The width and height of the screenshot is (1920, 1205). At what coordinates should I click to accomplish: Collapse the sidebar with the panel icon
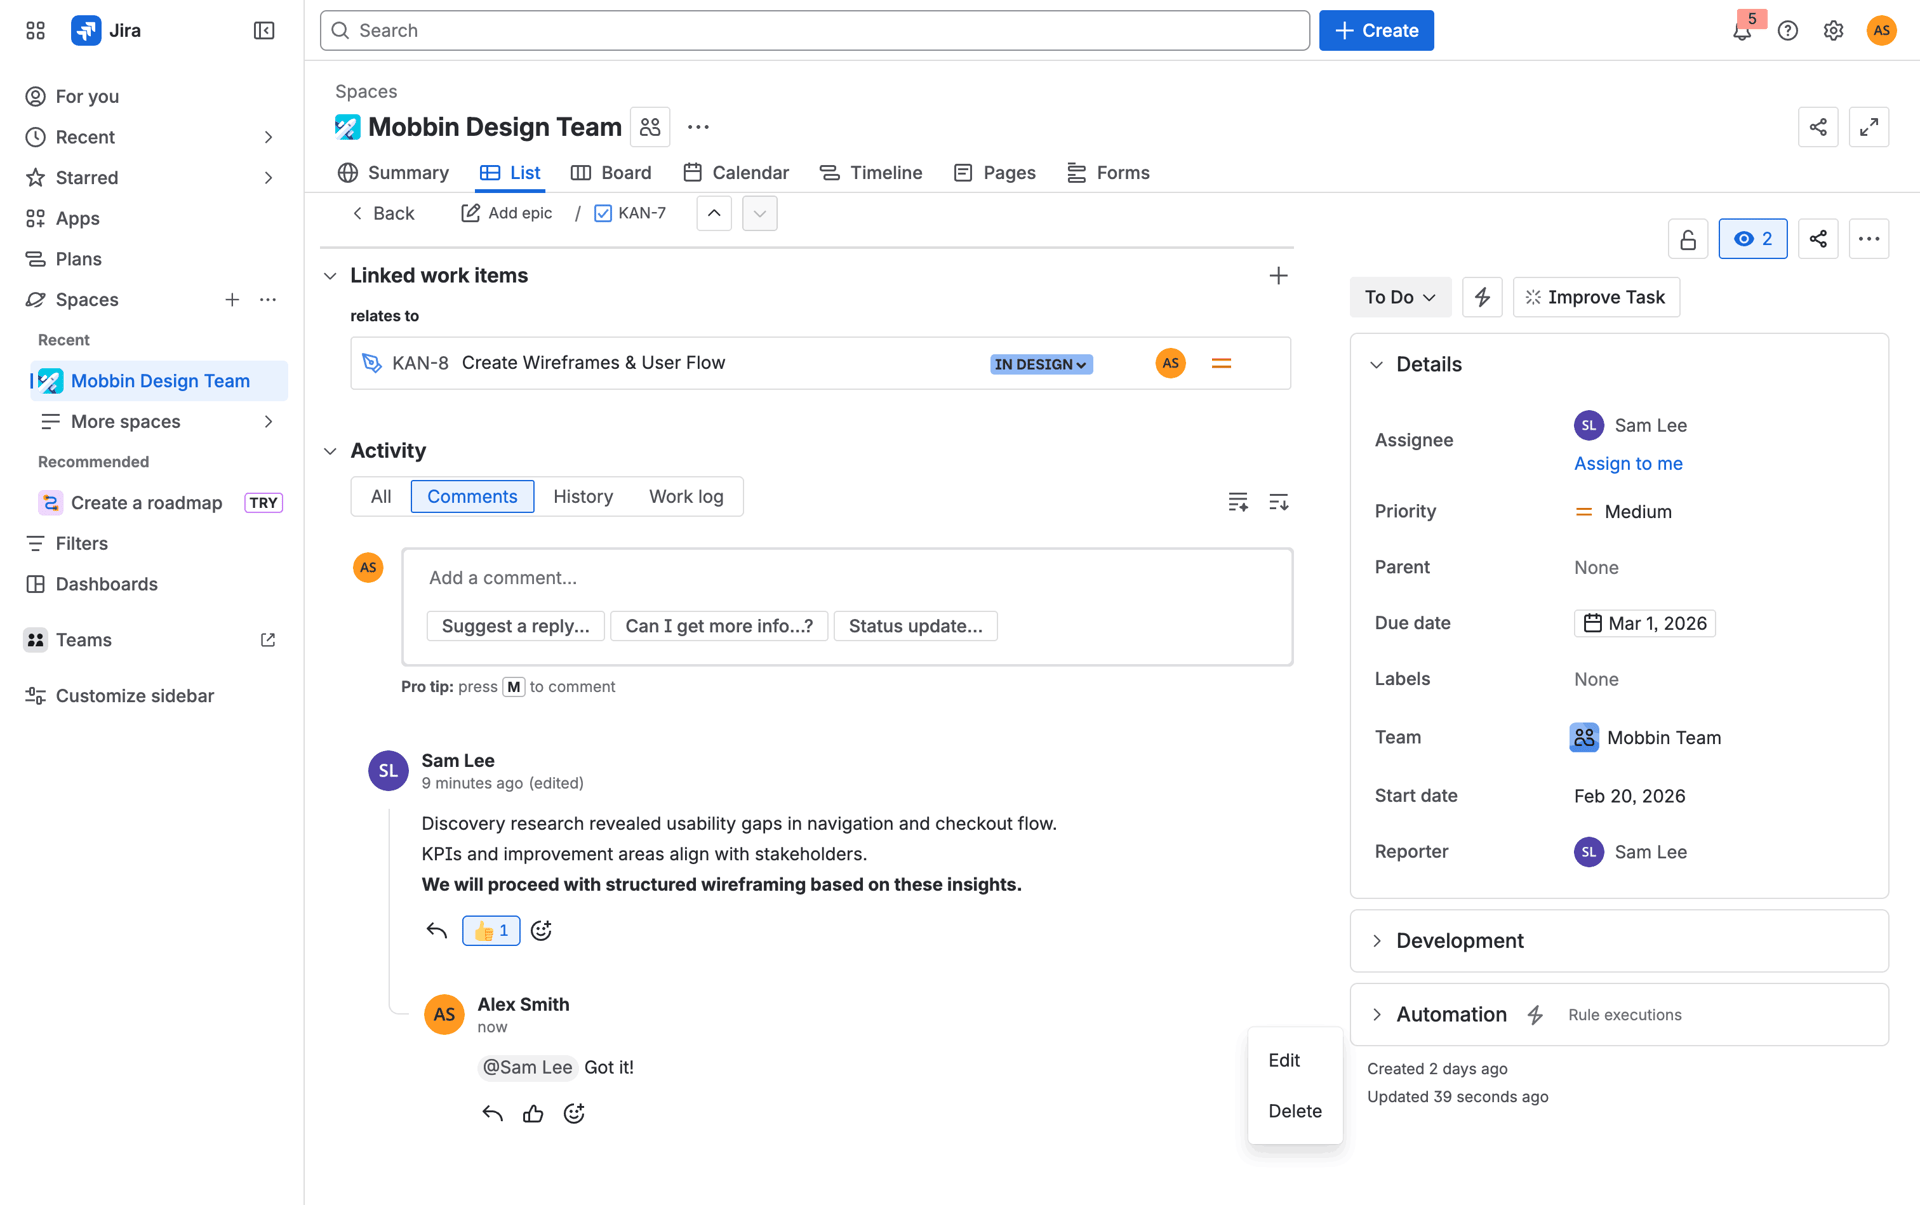tap(264, 31)
